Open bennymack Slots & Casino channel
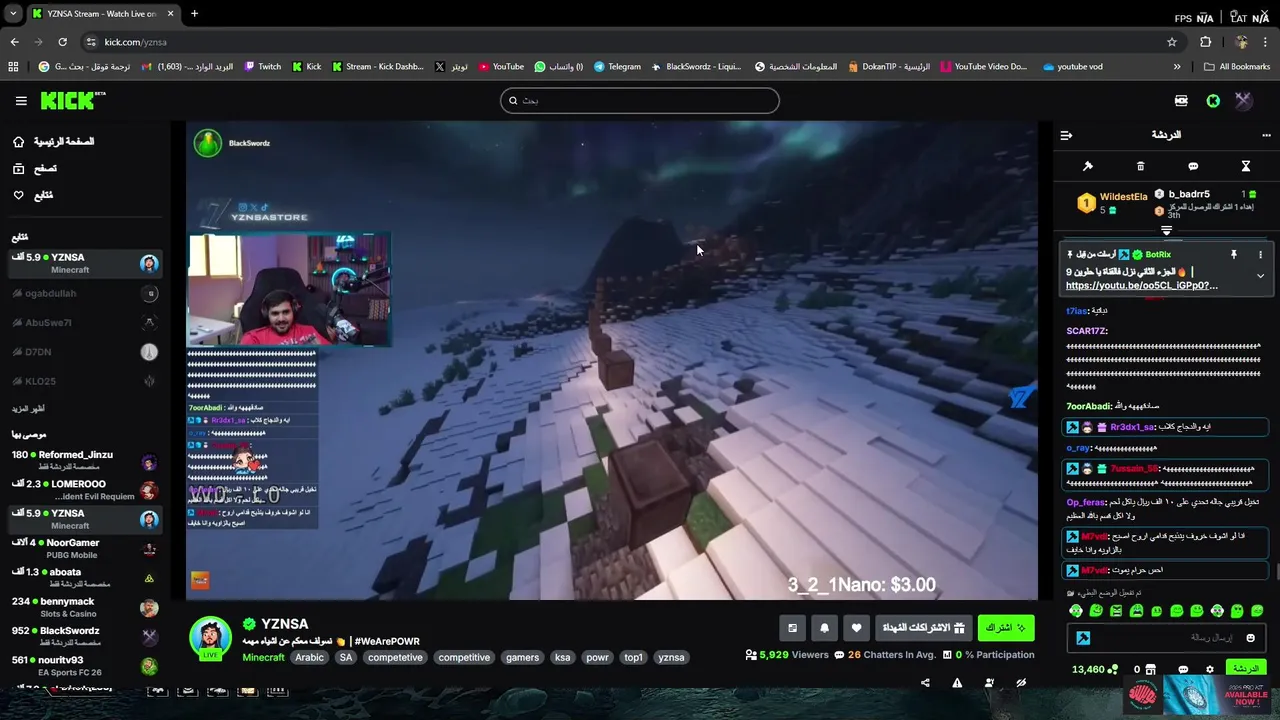This screenshot has height=720, width=1280. 84,607
